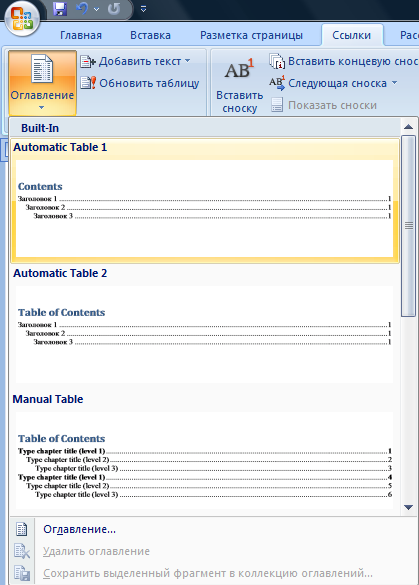Open the Главная ribbon tab
The width and height of the screenshot is (419, 585).
[x=81, y=35]
